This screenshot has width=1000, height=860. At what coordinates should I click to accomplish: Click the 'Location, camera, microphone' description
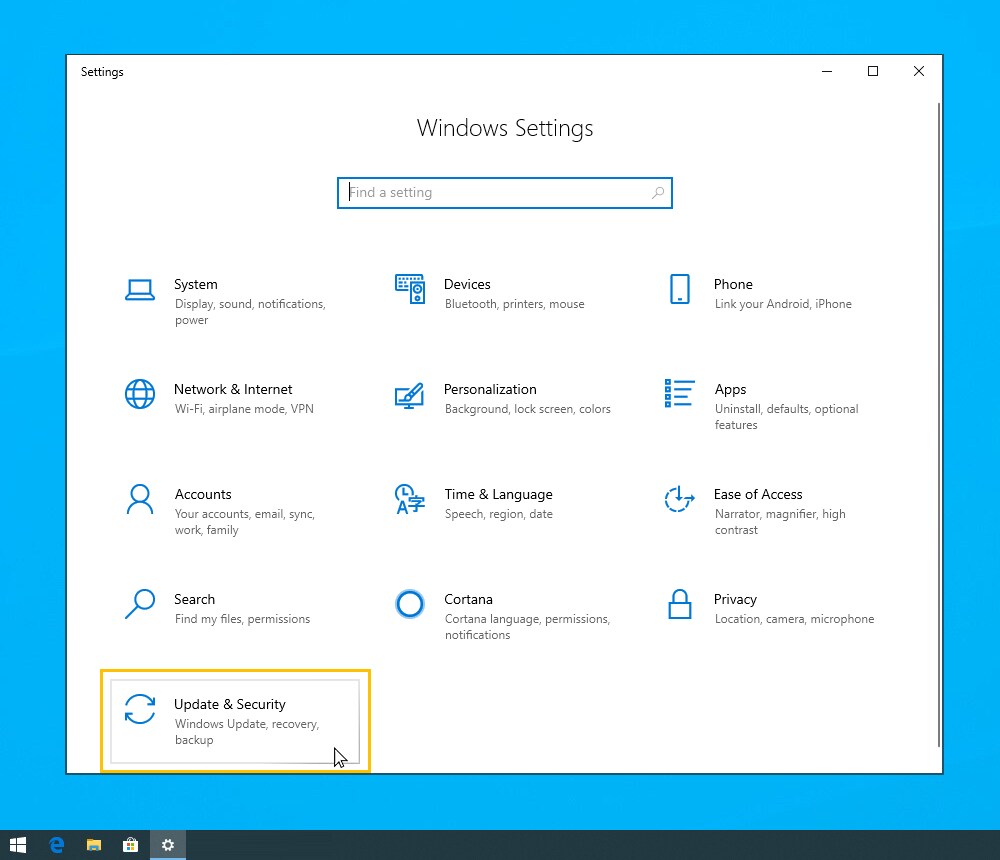tap(794, 618)
